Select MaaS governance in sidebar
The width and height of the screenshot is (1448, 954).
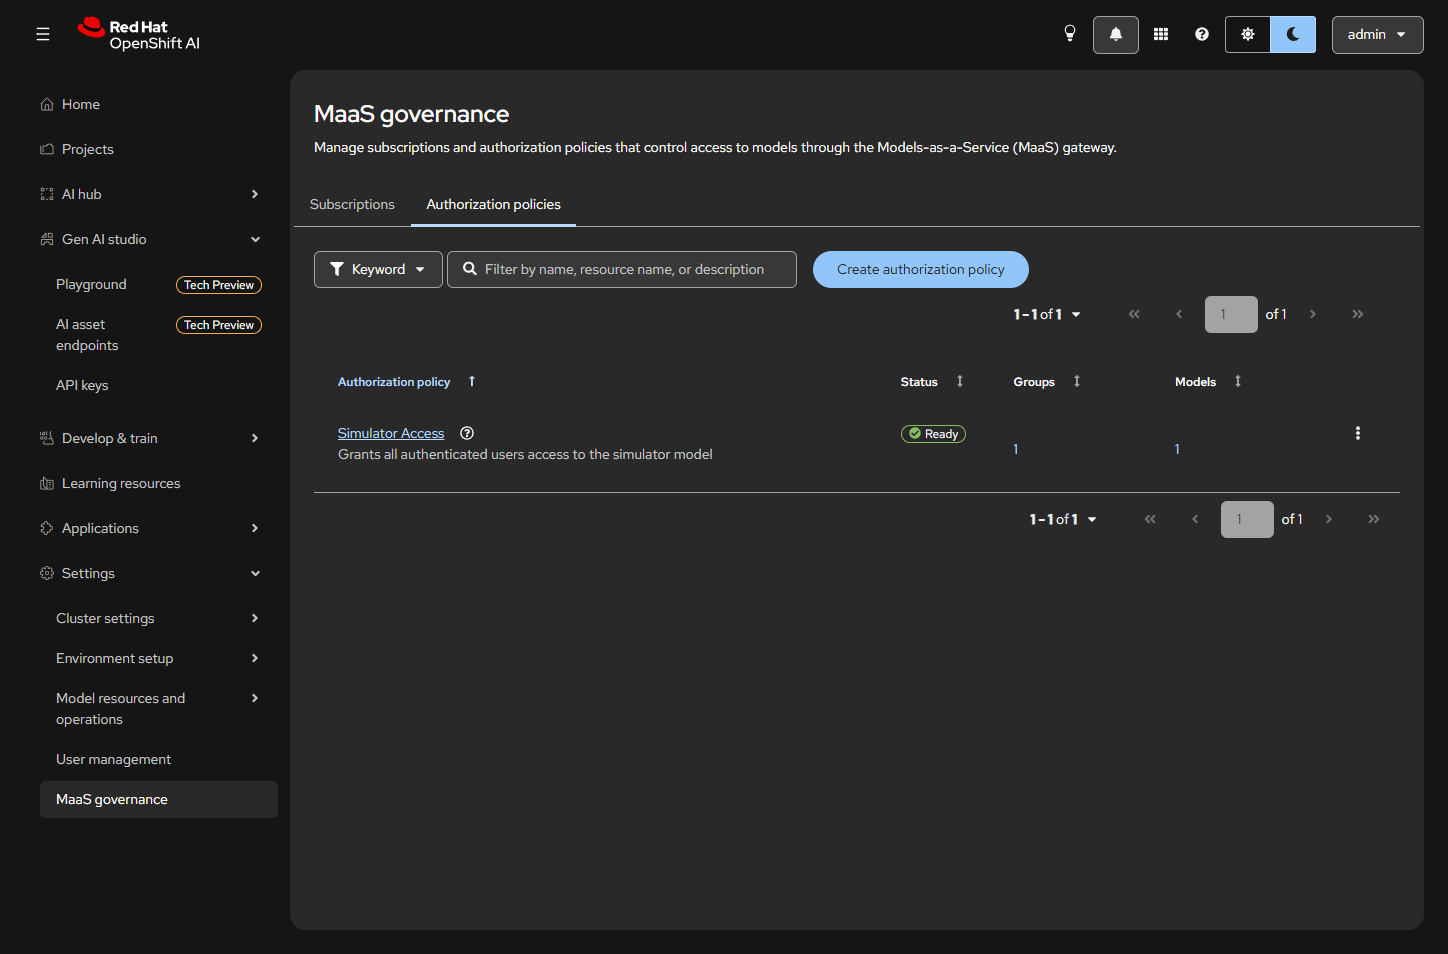click(159, 799)
